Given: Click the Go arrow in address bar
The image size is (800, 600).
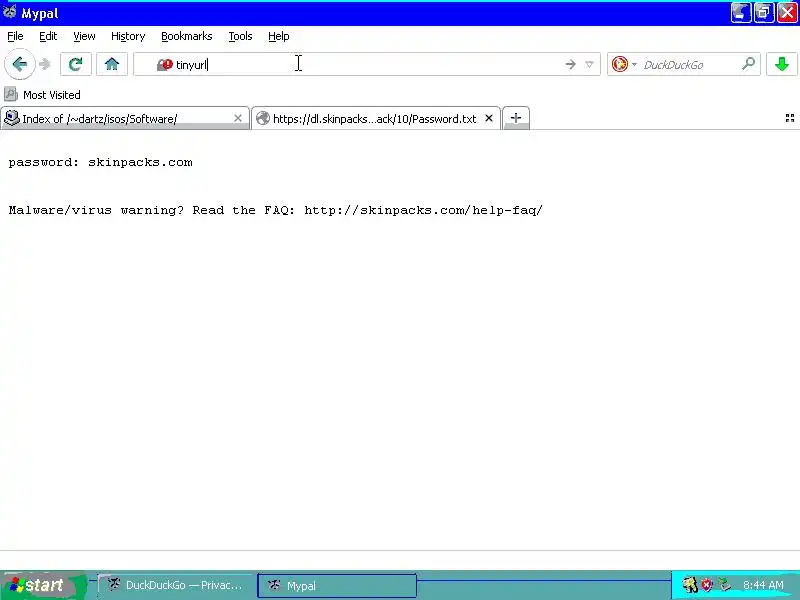Looking at the screenshot, I should point(570,64).
